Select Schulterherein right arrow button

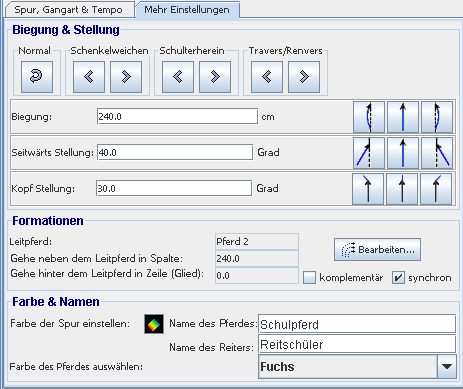pyautogui.click(x=215, y=77)
